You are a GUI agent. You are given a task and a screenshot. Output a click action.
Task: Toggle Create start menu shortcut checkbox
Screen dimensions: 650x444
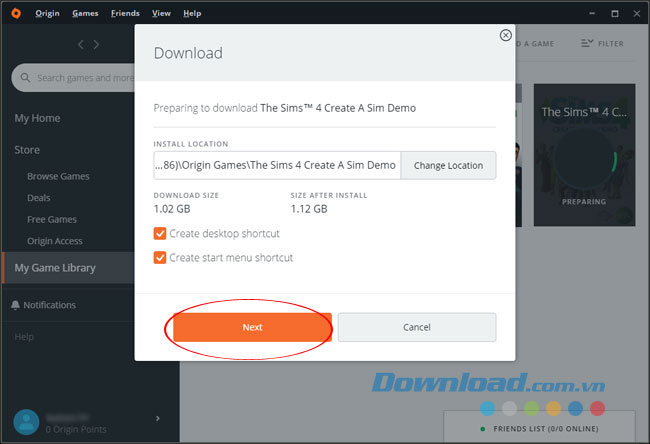tap(160, 257)
